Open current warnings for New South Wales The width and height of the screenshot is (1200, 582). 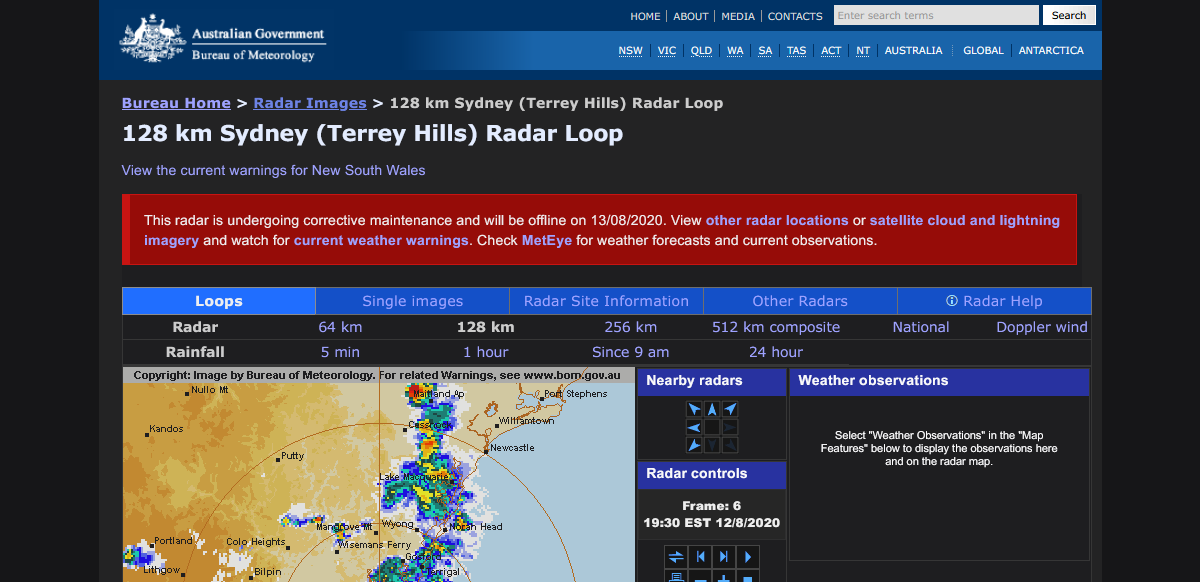[x=272, y=170]
